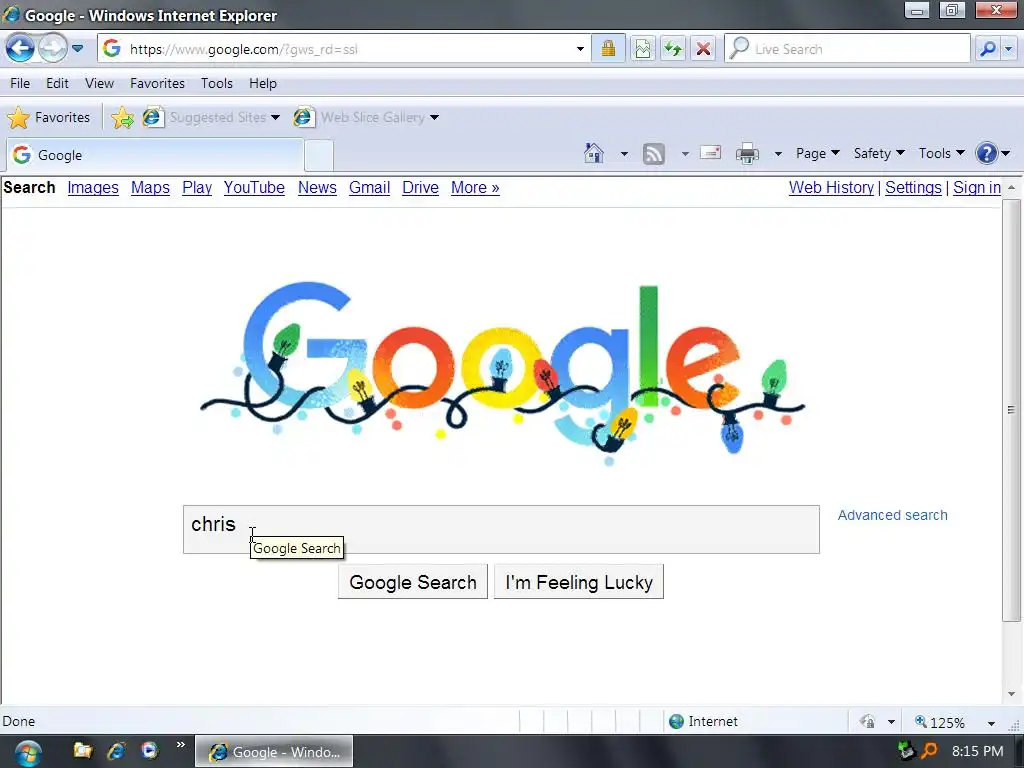Open the Help menu
Screen dimensions: 1024x768
[x=263, y=84]
